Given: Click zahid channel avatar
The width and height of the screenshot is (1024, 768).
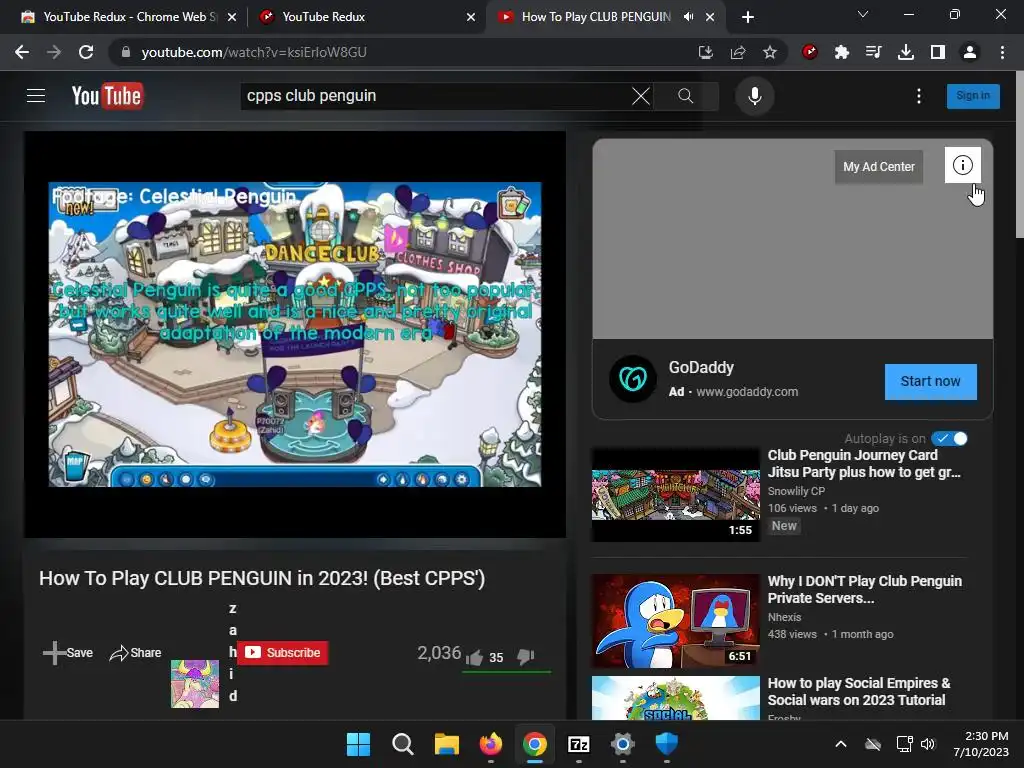Looking at the screenshot, I should click(x=195, y=684).
